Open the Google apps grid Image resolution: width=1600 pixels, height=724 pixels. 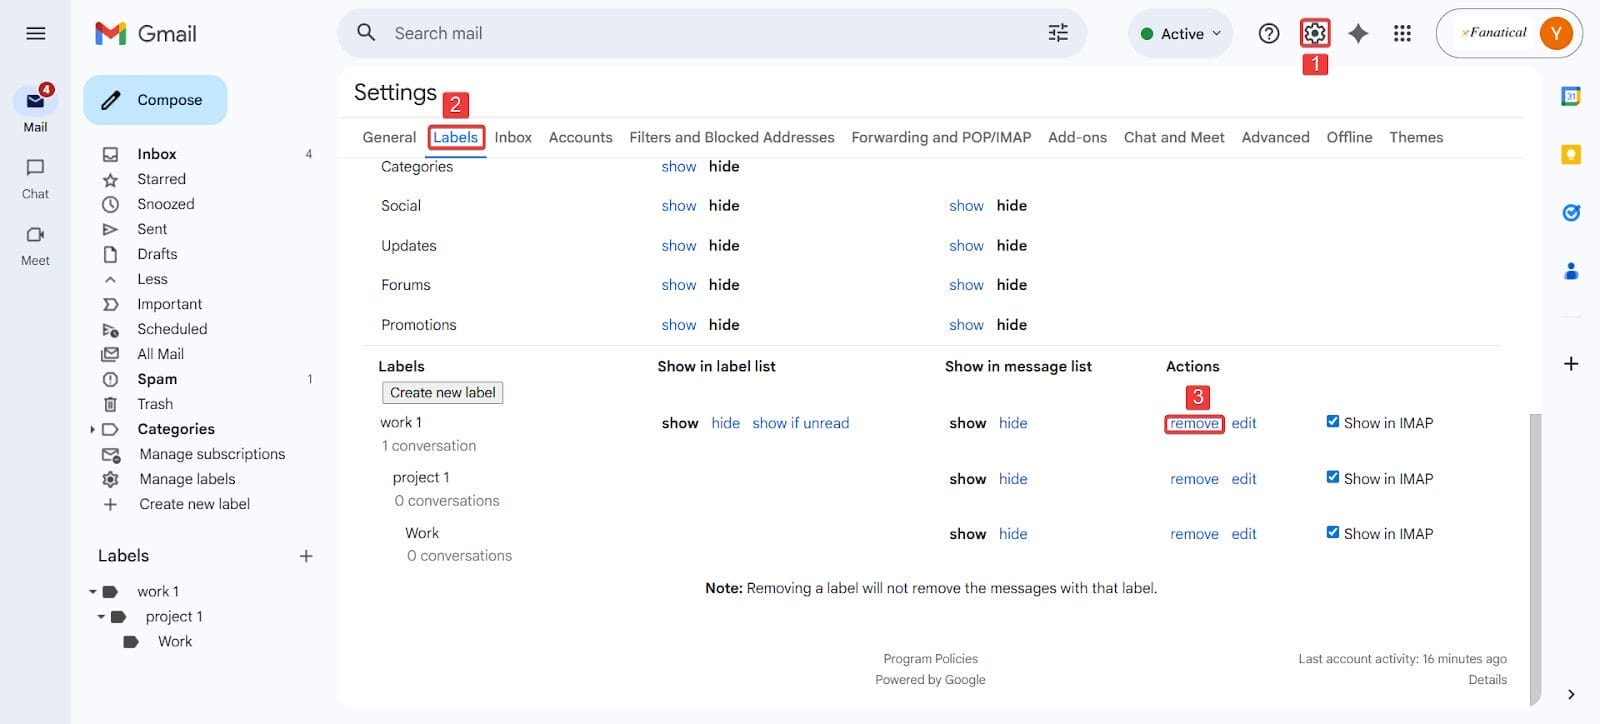coord(1402,33)
